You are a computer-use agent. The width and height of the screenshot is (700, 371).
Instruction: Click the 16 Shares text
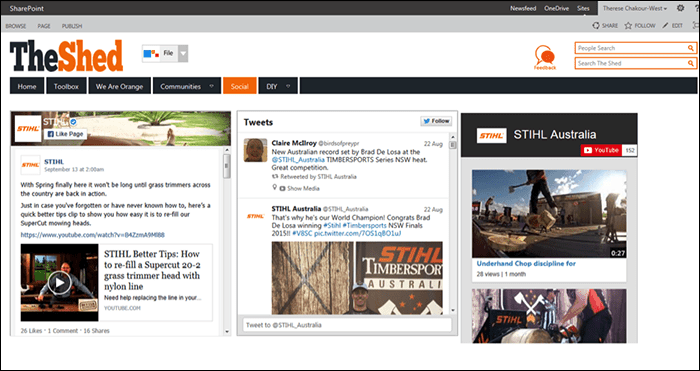95,331
